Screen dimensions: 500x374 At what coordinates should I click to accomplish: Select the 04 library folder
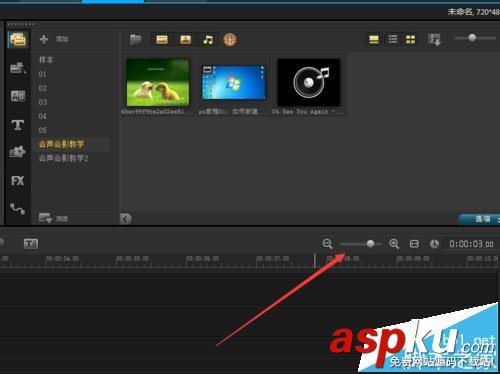(42, 116)
